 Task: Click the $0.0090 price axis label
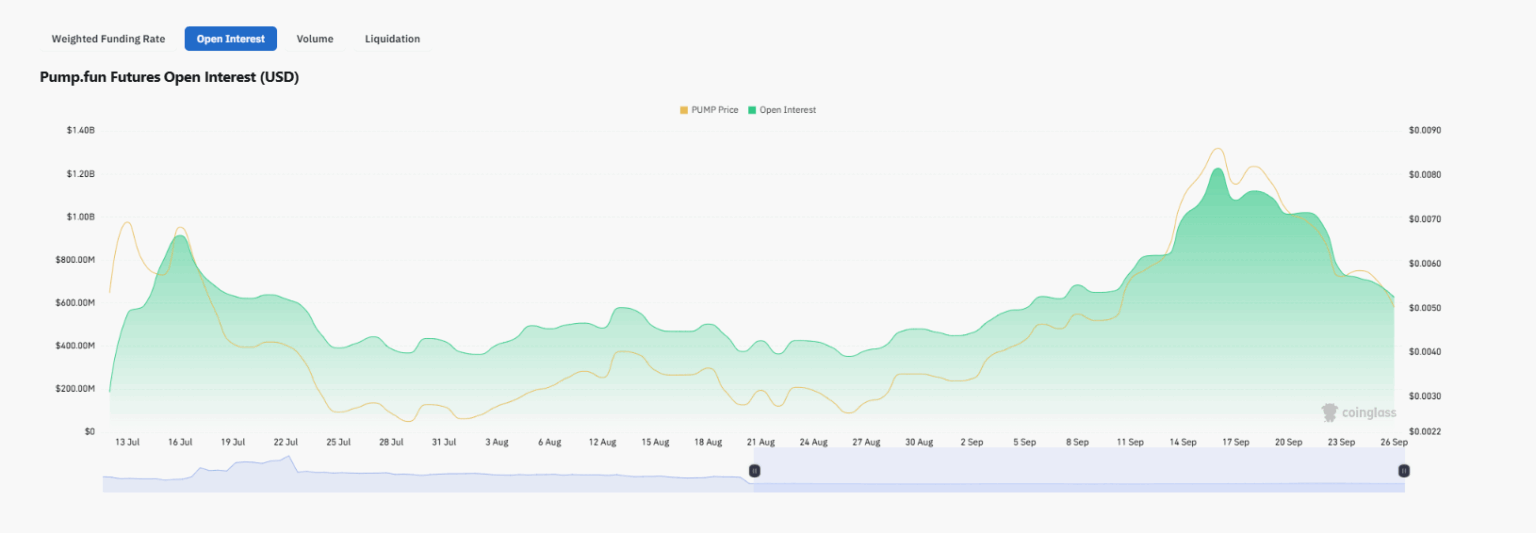[x=1424, y=131]
